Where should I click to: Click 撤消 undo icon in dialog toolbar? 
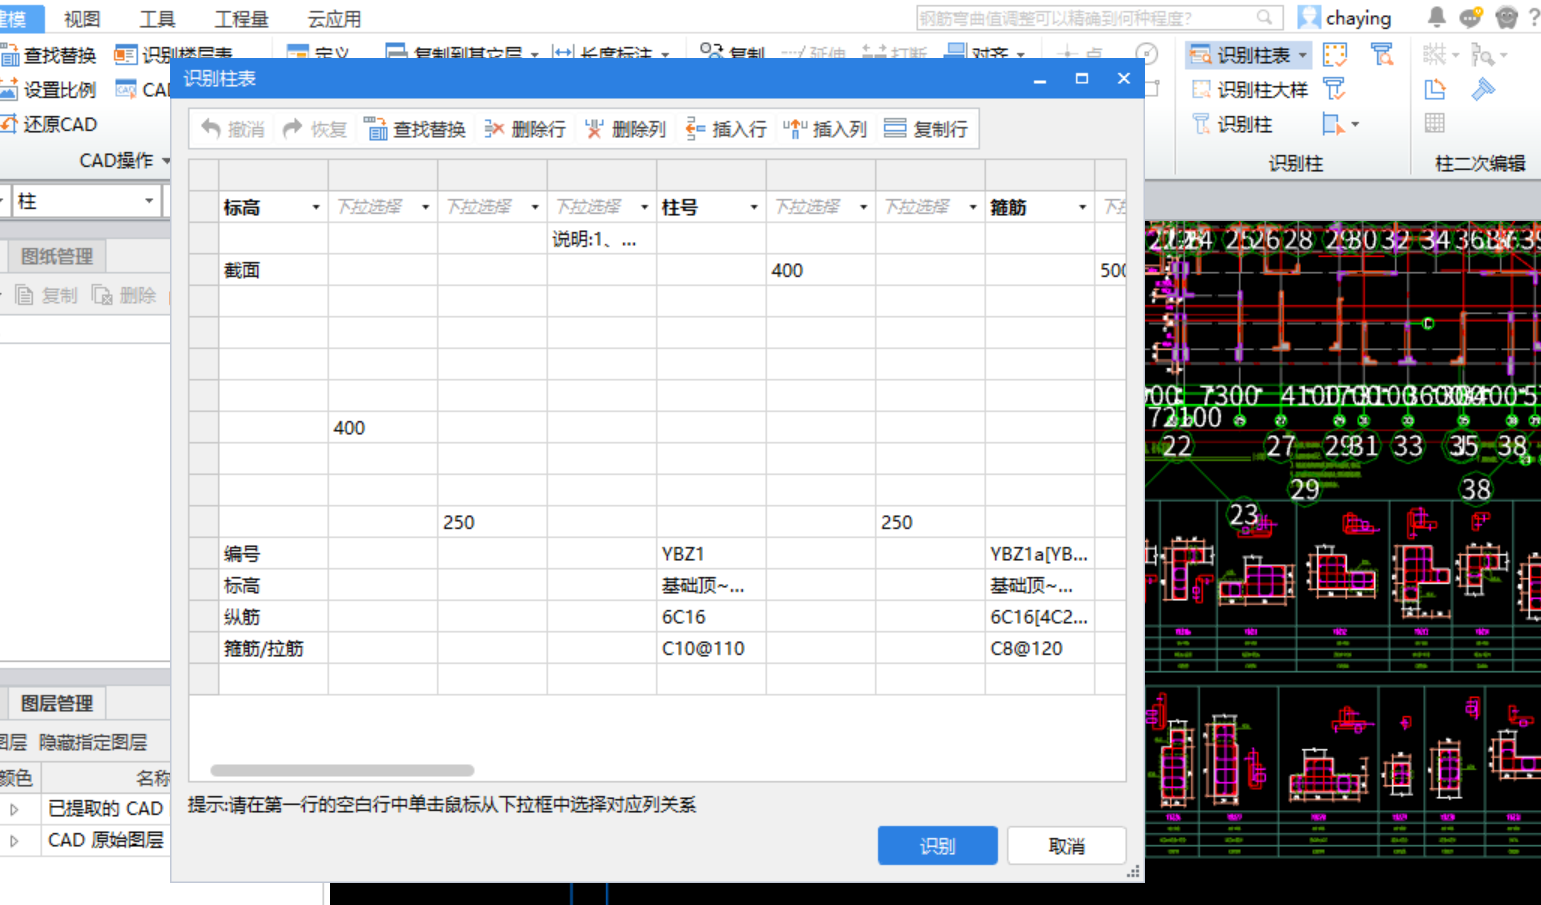[211, 129]
